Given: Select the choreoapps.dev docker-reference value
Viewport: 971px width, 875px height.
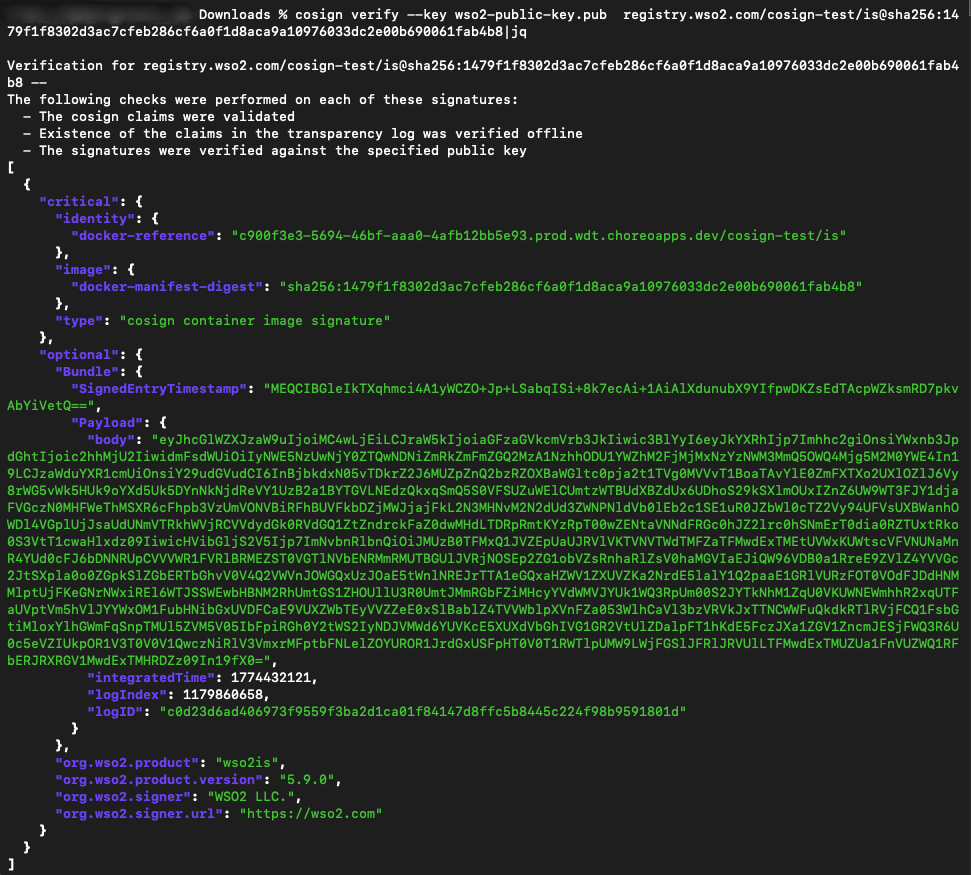Looking at the screenshot, I should click(x=539, y=235).
